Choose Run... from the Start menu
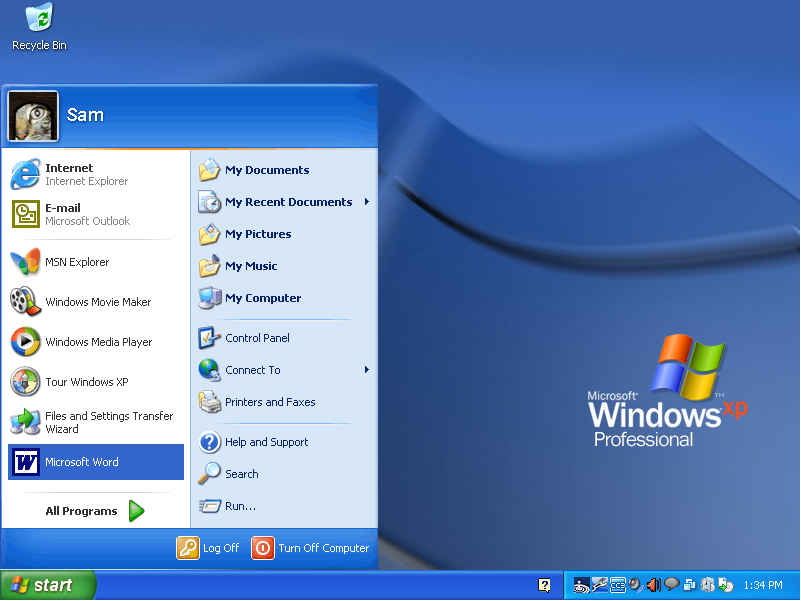Screen dimensions: 801x601 tap(240, 506)
